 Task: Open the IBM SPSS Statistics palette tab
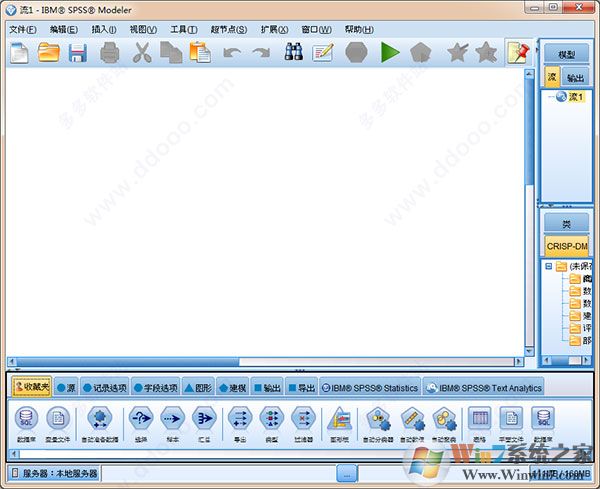point(370,388)
